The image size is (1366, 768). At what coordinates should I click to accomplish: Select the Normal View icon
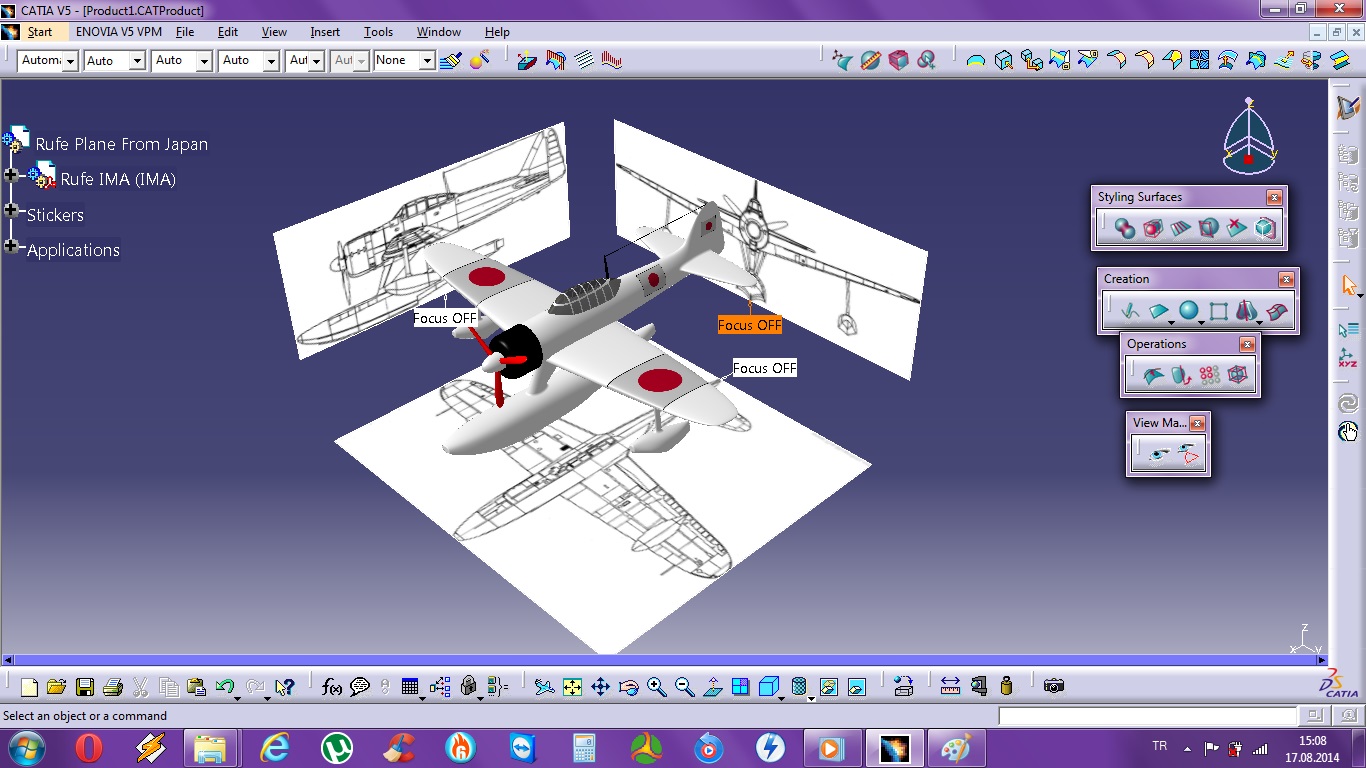tap(712, 687)
